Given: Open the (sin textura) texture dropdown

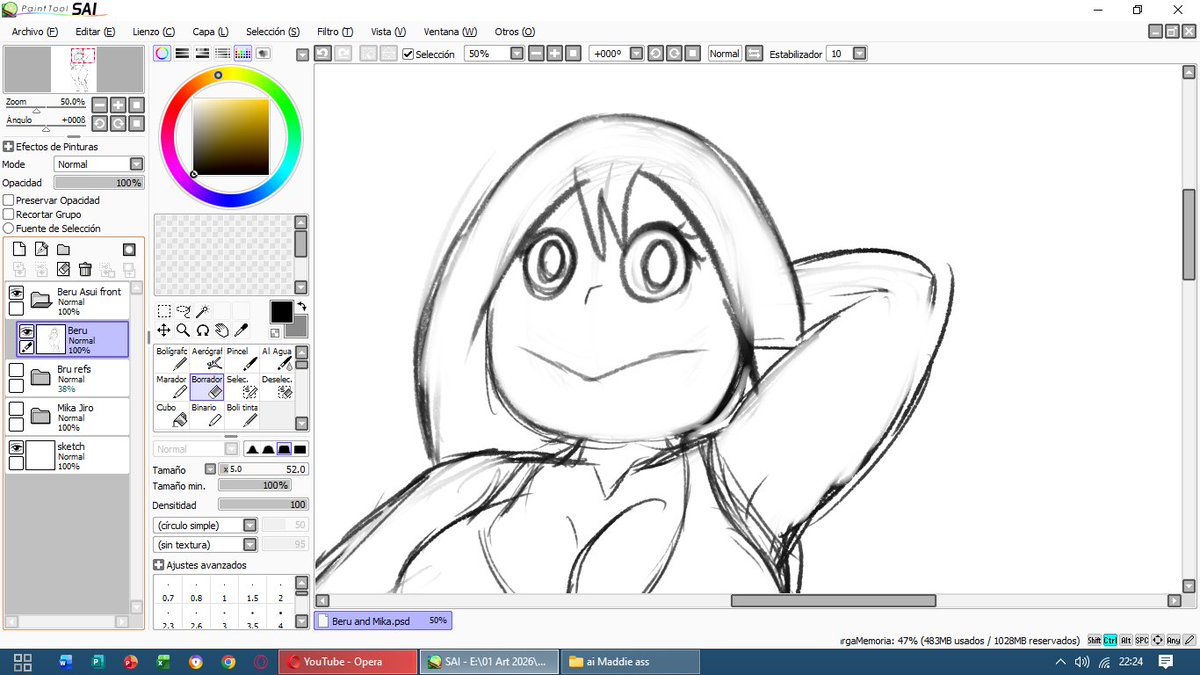Looking at the screenshot, I should click(x=205, y=545).
